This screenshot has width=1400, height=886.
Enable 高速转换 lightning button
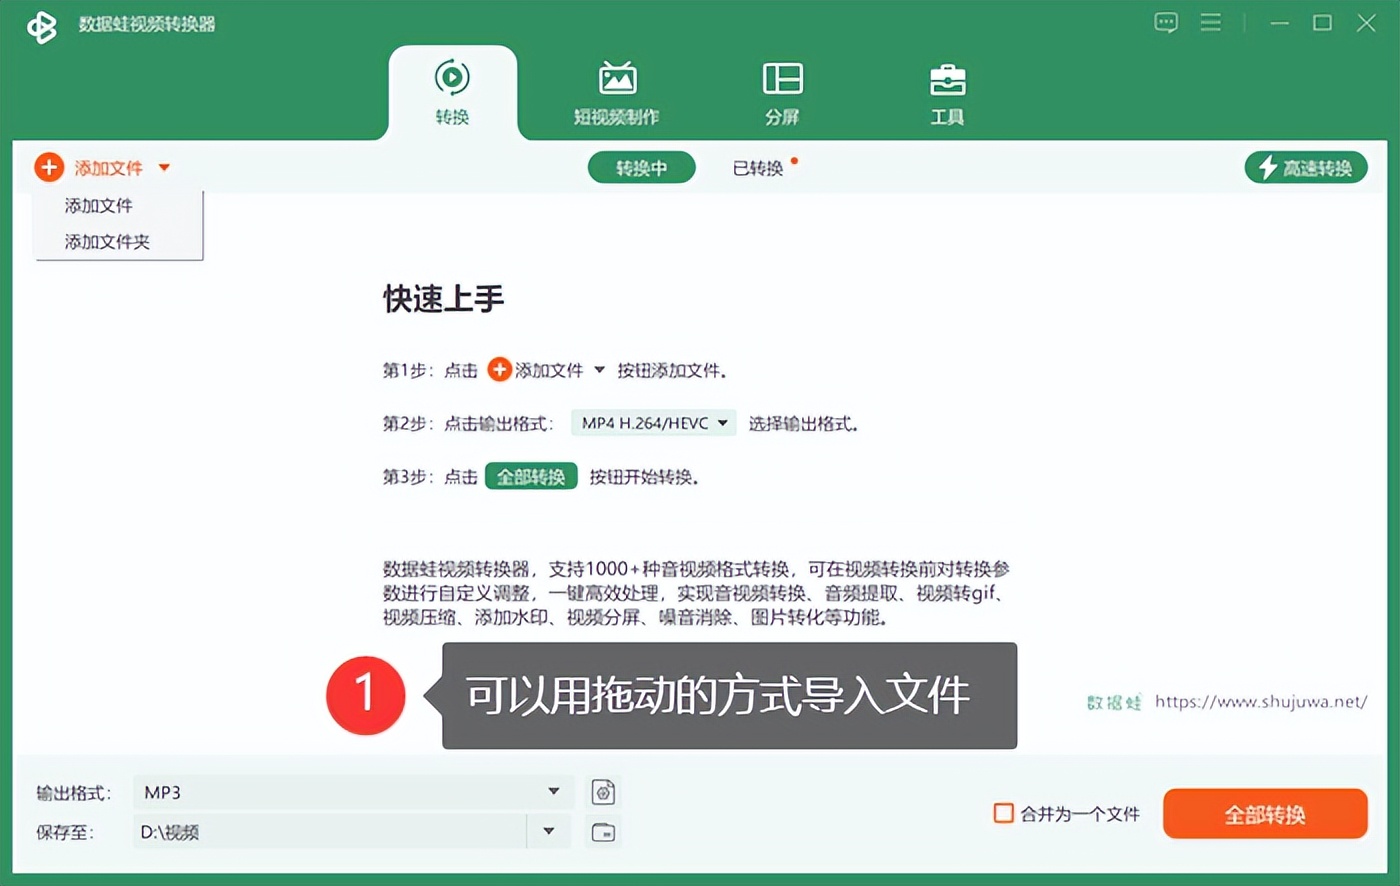(1305, 168)
